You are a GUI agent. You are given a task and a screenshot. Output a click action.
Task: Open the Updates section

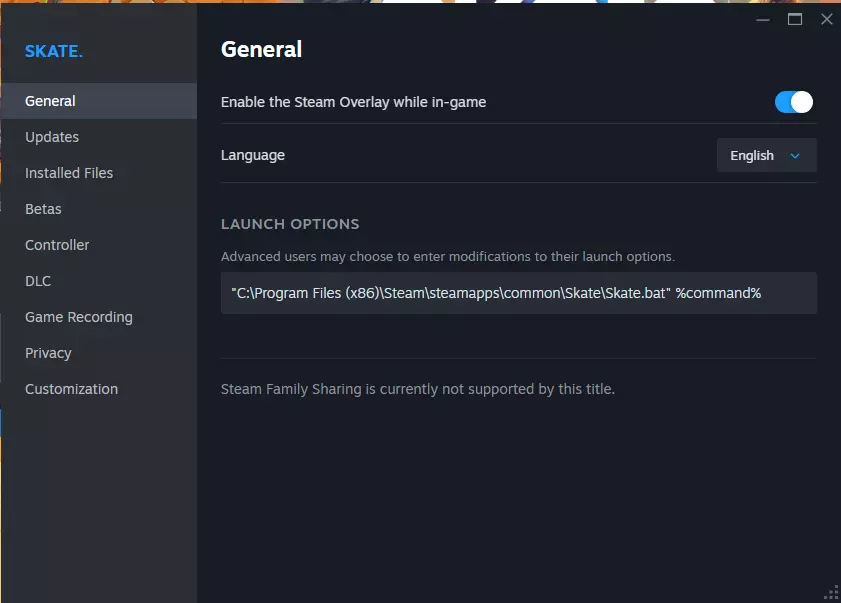(52, 137)
